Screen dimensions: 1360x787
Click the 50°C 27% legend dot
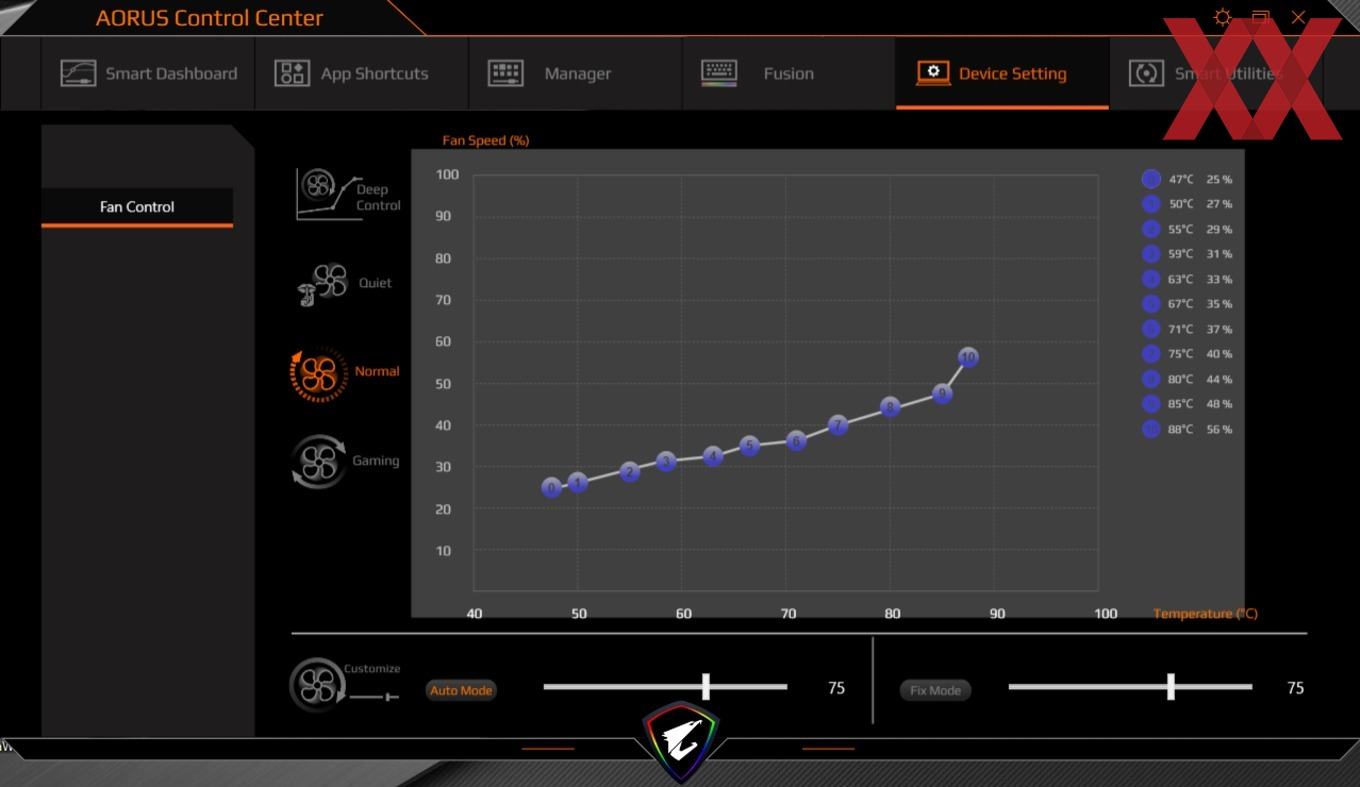coord(1151,204)
